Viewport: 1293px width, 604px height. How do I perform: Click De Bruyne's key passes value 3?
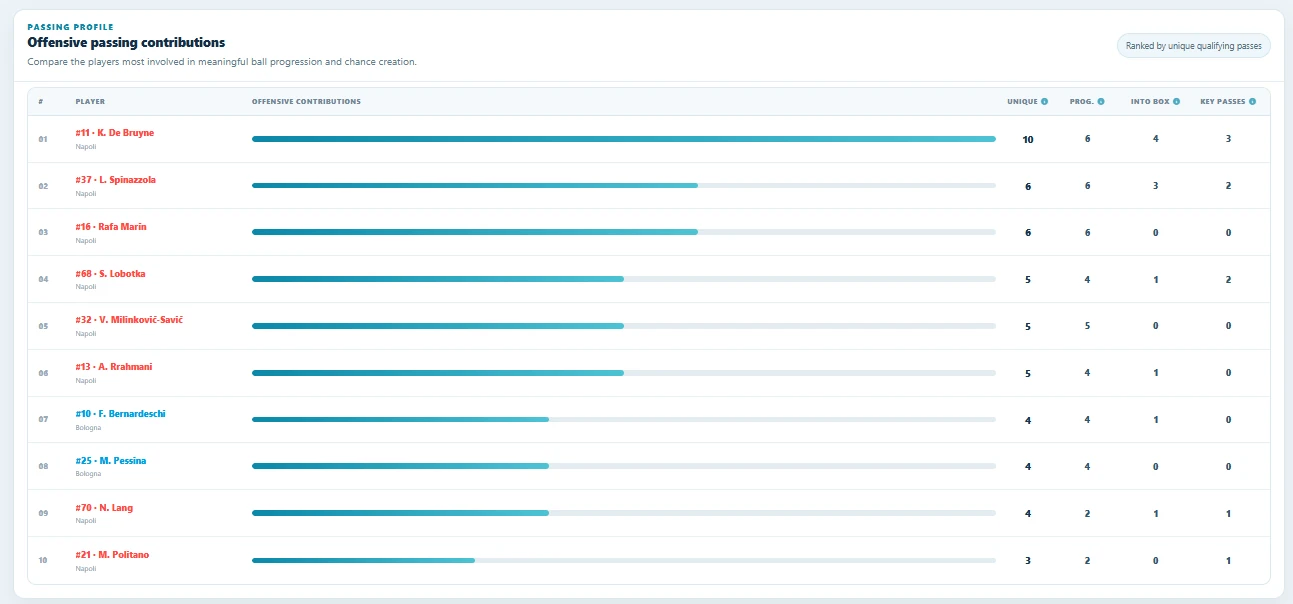click(x=1228, y=138)
